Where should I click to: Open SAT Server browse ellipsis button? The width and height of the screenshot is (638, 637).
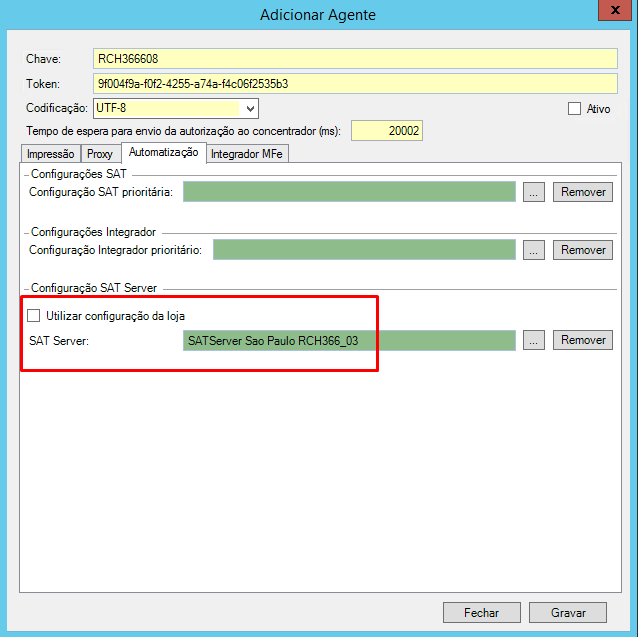pyautogui.click(x=534, y=340)
